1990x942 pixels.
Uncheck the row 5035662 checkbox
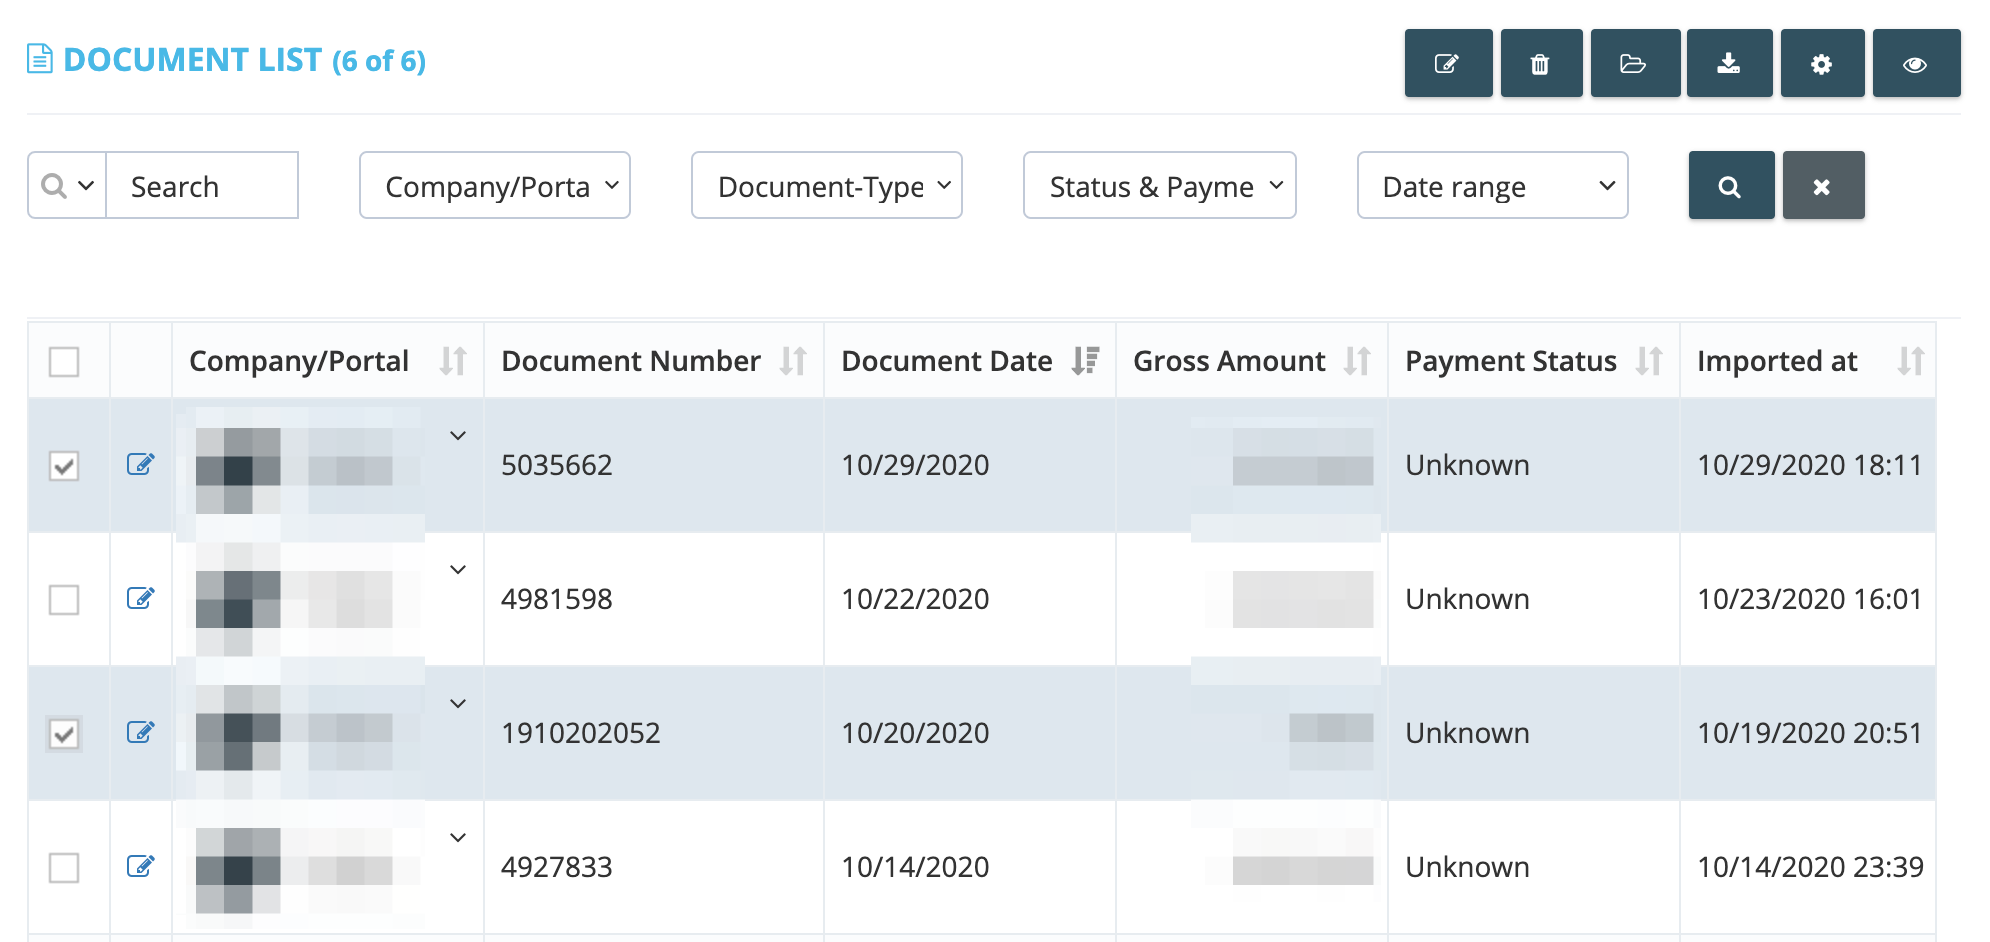point(64,465)
